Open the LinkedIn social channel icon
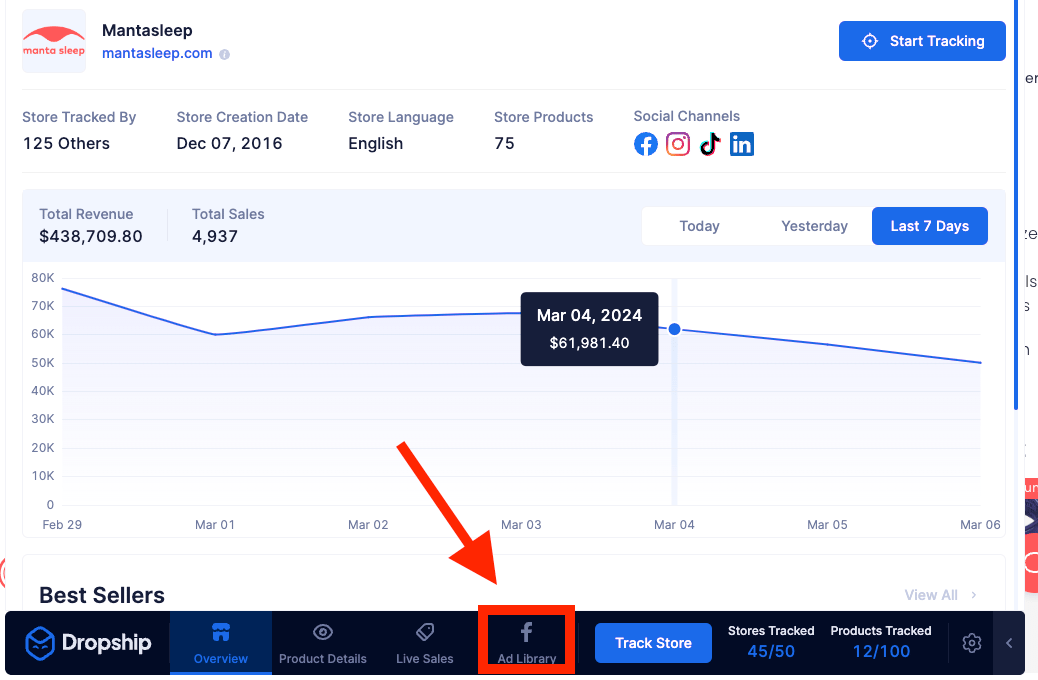The height and width of the screenshot is (680, 1038). [741, 144]
